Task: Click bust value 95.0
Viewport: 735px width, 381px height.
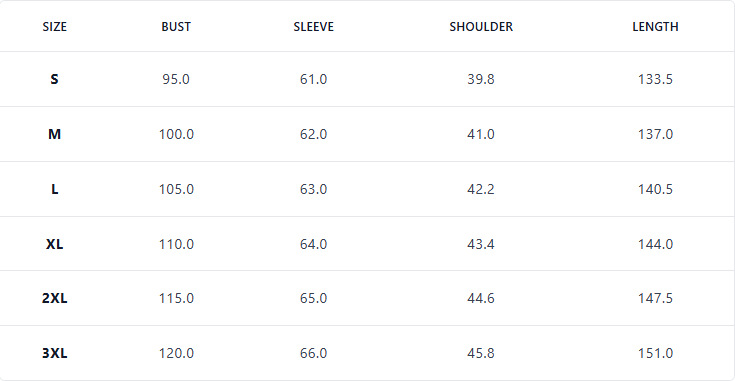Action: tap(176, 79)
